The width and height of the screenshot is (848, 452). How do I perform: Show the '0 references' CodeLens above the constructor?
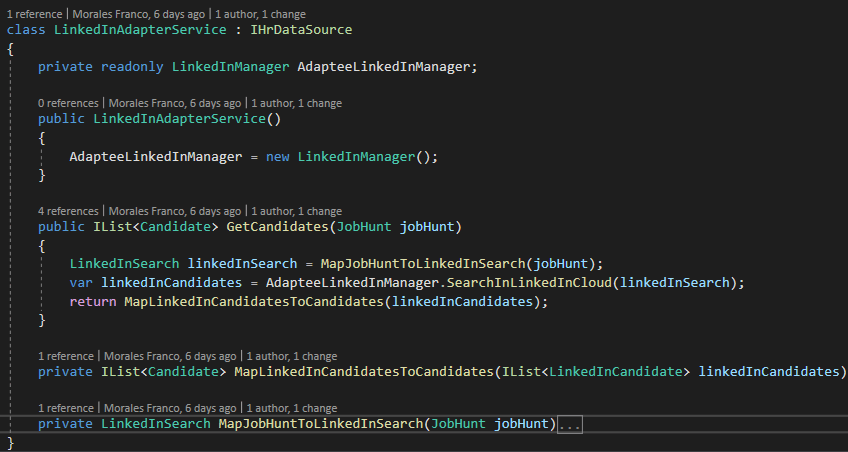pyautogui.click(x=68, y=103)
